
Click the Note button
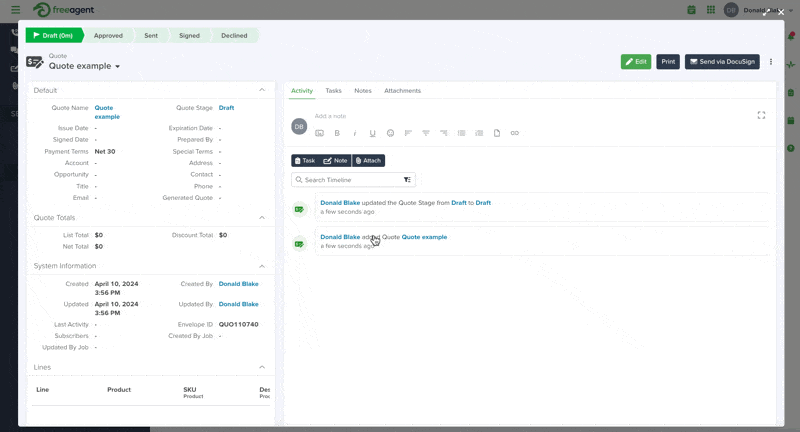[x=335, y=161]
